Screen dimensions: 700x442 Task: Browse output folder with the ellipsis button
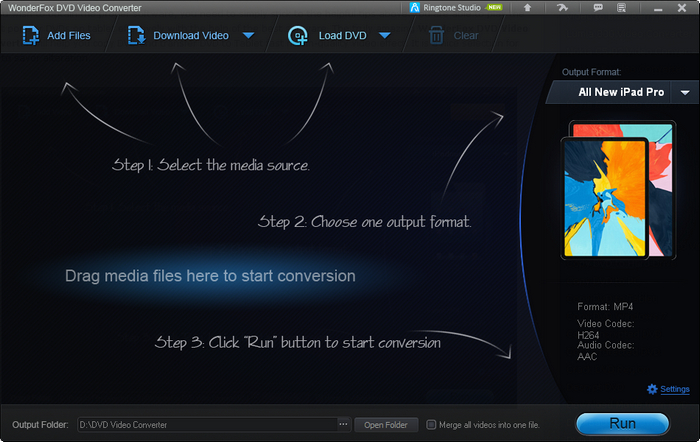[343, 424]
